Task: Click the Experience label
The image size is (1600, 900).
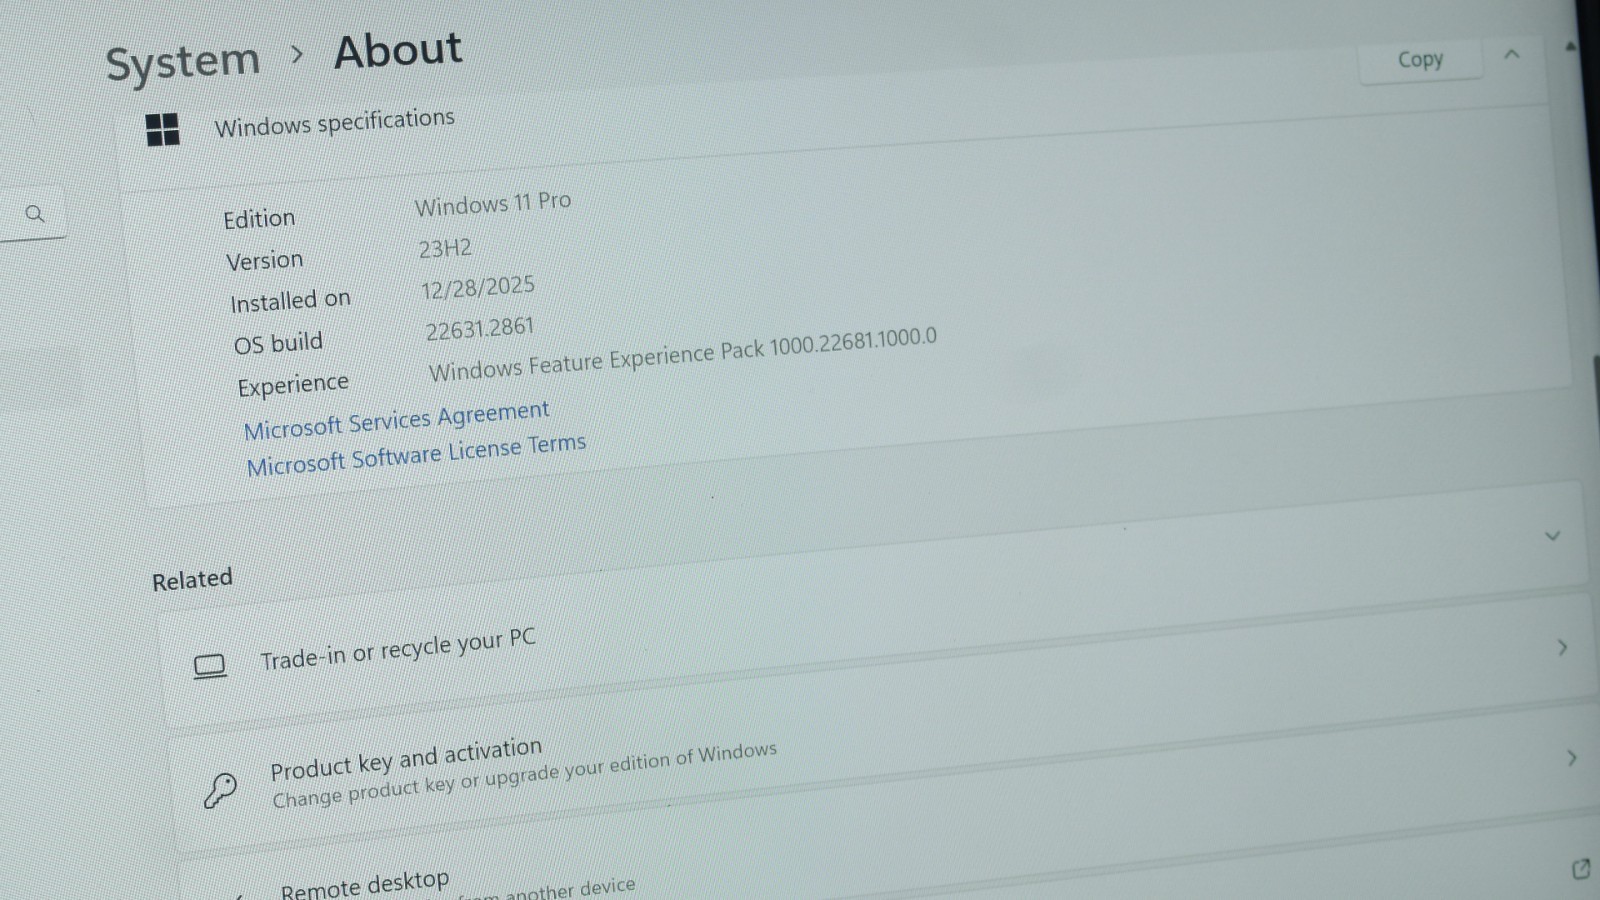Action: [293, 385]
